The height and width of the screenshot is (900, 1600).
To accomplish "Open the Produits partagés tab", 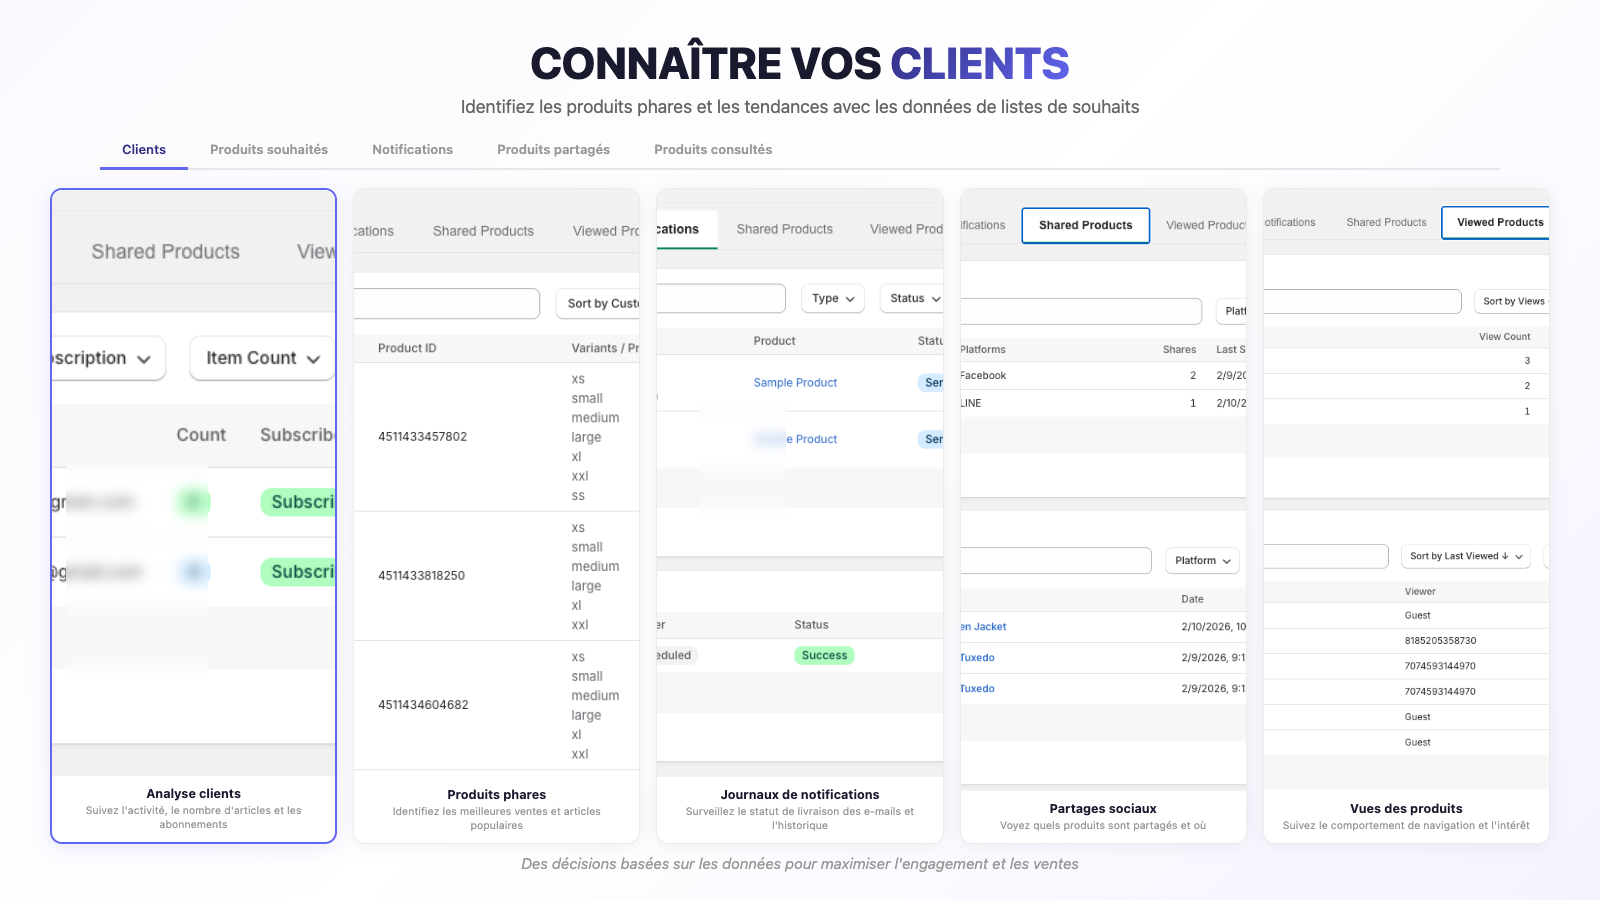I will [x=553, y=150].
